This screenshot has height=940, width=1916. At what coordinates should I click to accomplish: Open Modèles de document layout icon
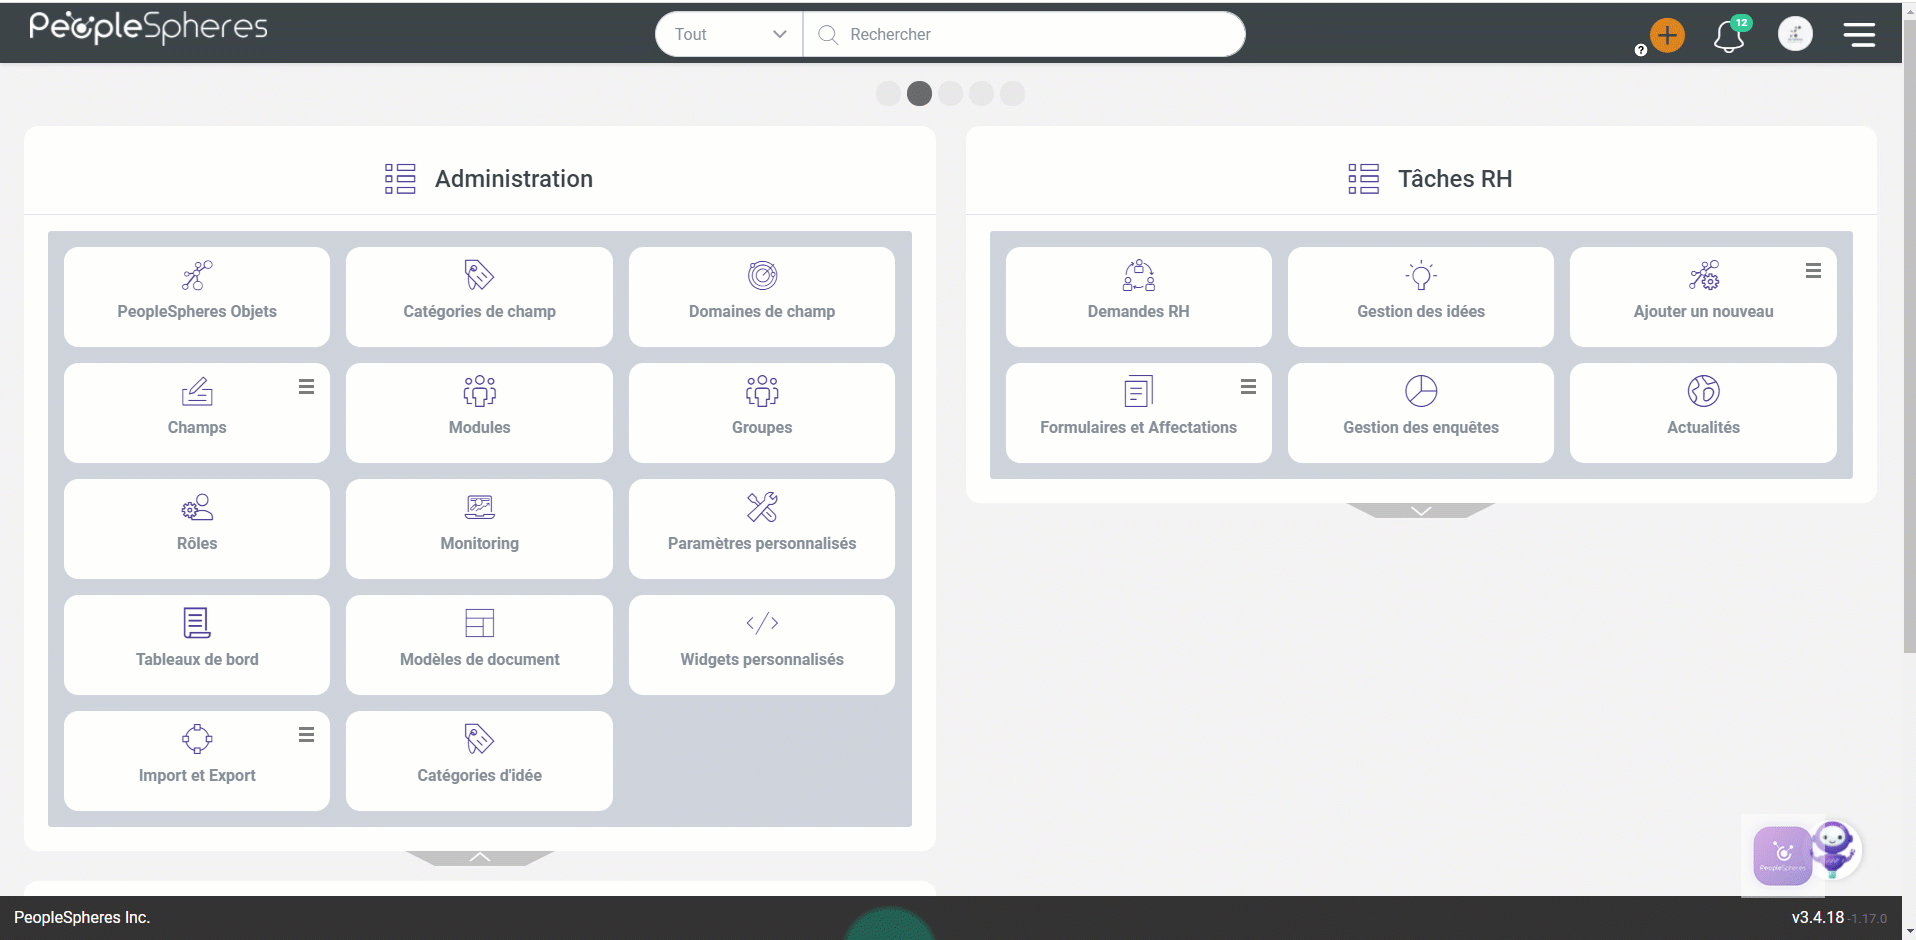[479, 623]
